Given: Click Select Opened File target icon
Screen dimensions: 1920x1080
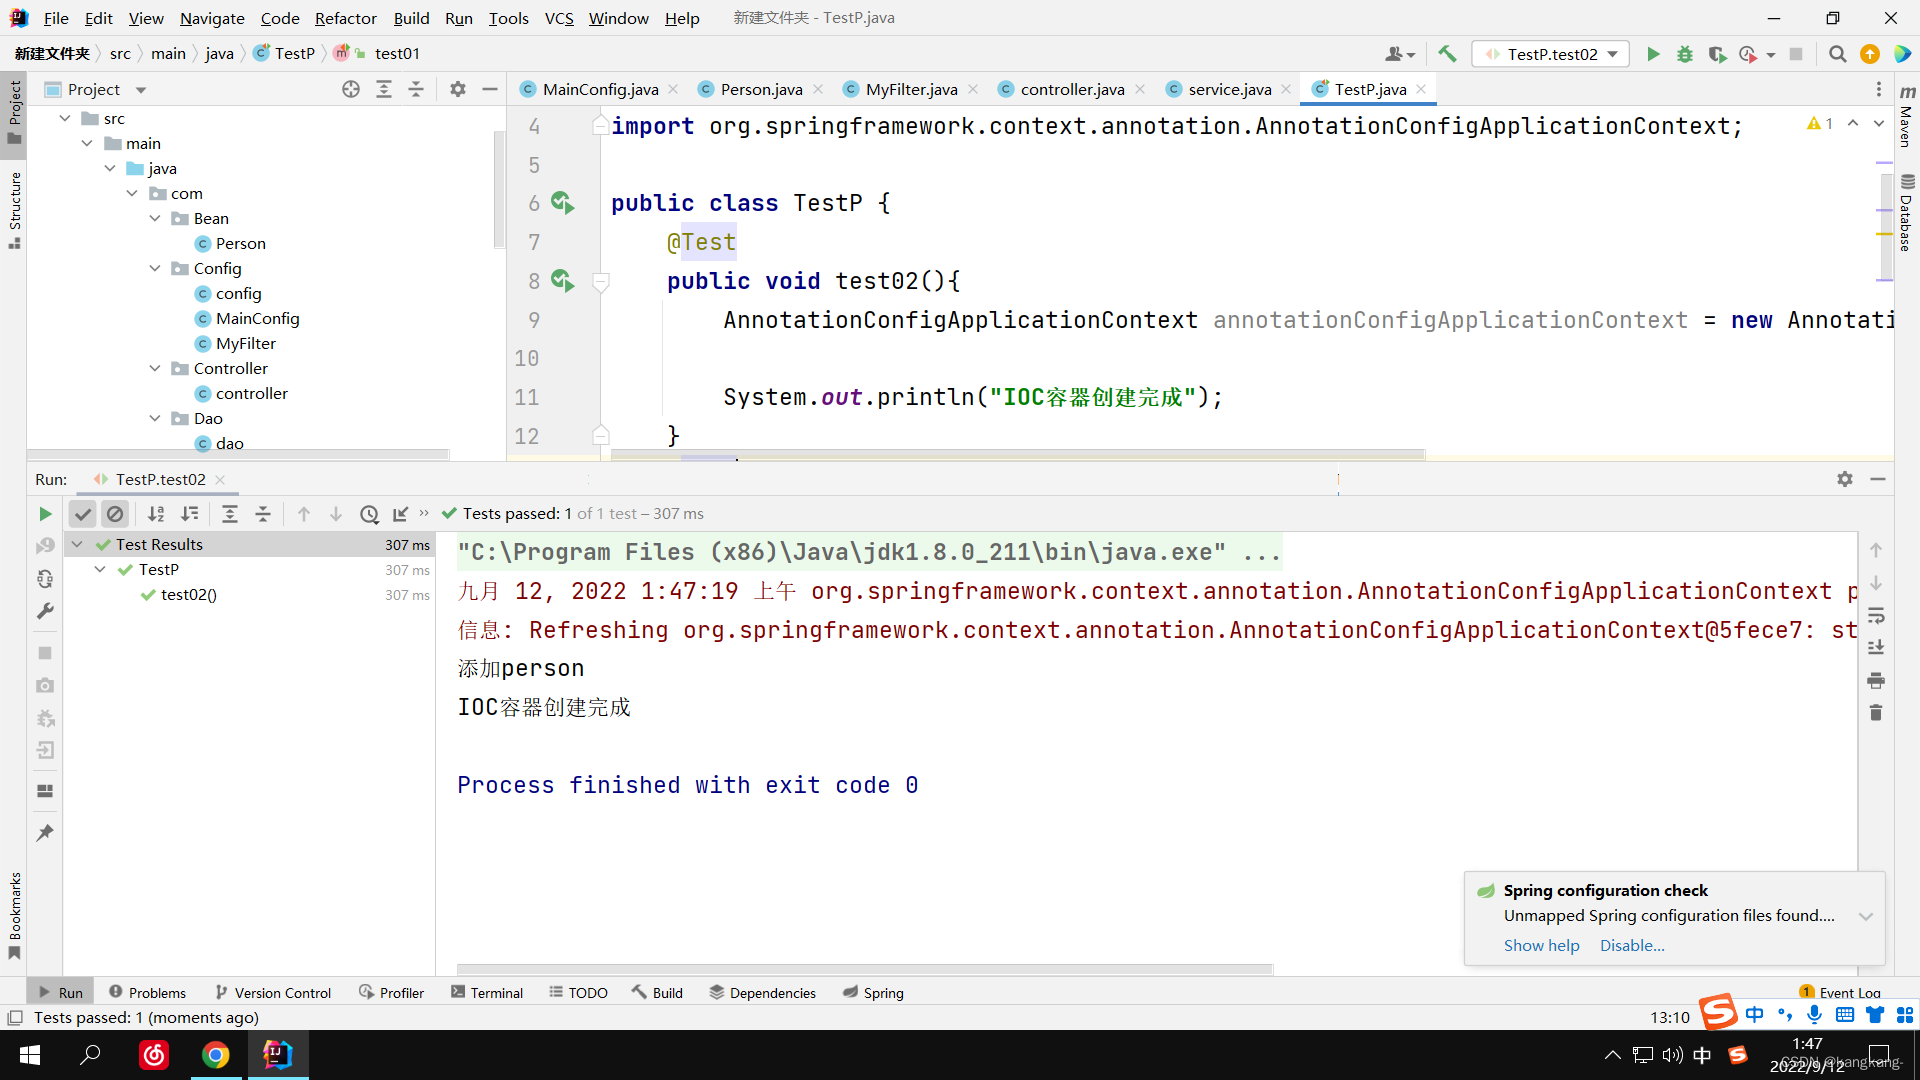Looking at the screenshot, I should pos(351,89).
